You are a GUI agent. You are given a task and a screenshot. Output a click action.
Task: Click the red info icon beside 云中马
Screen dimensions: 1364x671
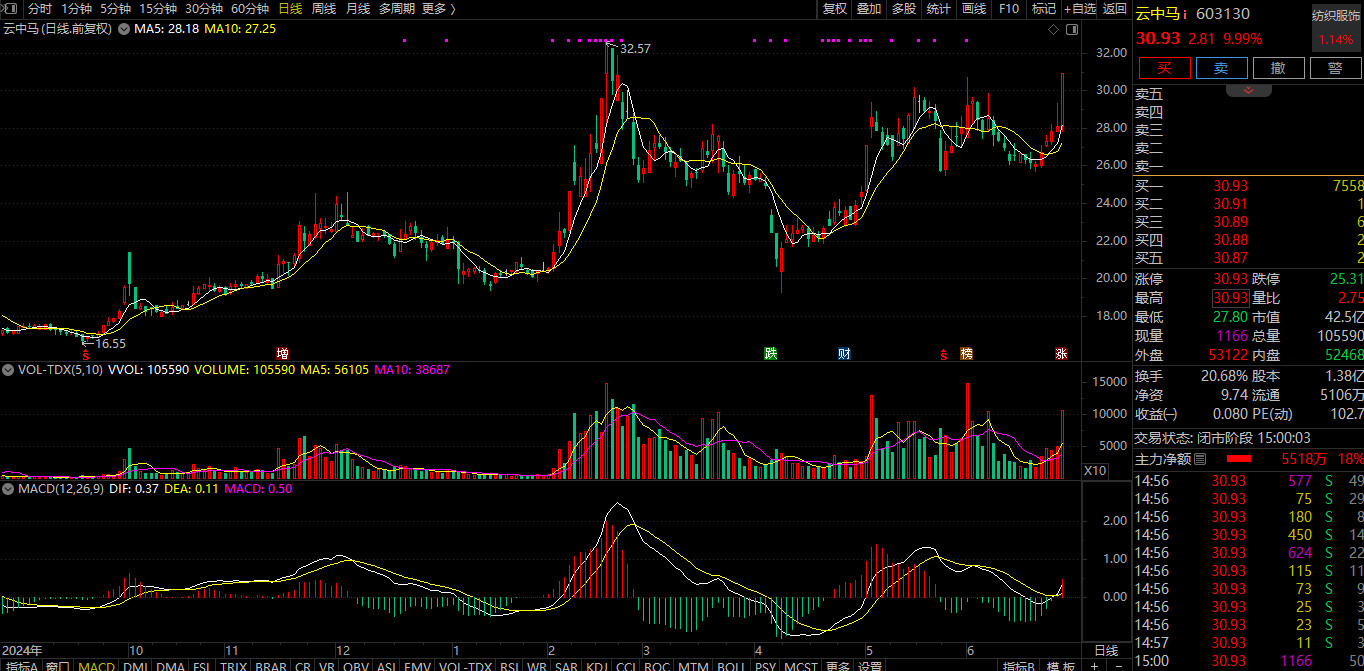pyautogui.click(x=1185, y=14)
